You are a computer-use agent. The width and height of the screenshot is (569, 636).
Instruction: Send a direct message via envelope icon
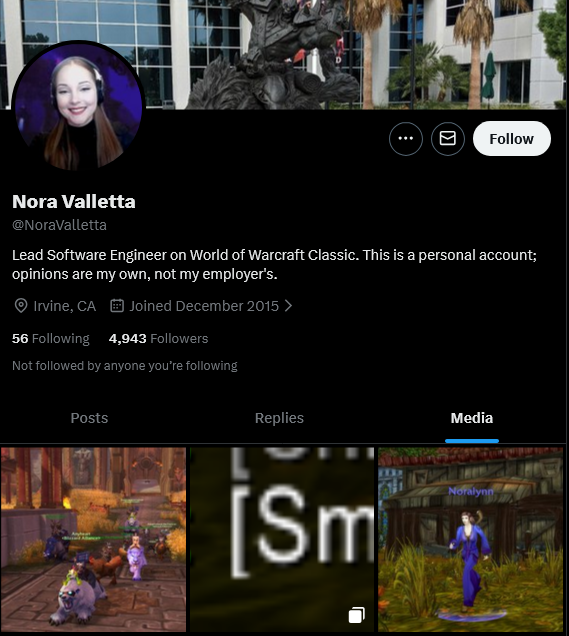pos(448,139)
